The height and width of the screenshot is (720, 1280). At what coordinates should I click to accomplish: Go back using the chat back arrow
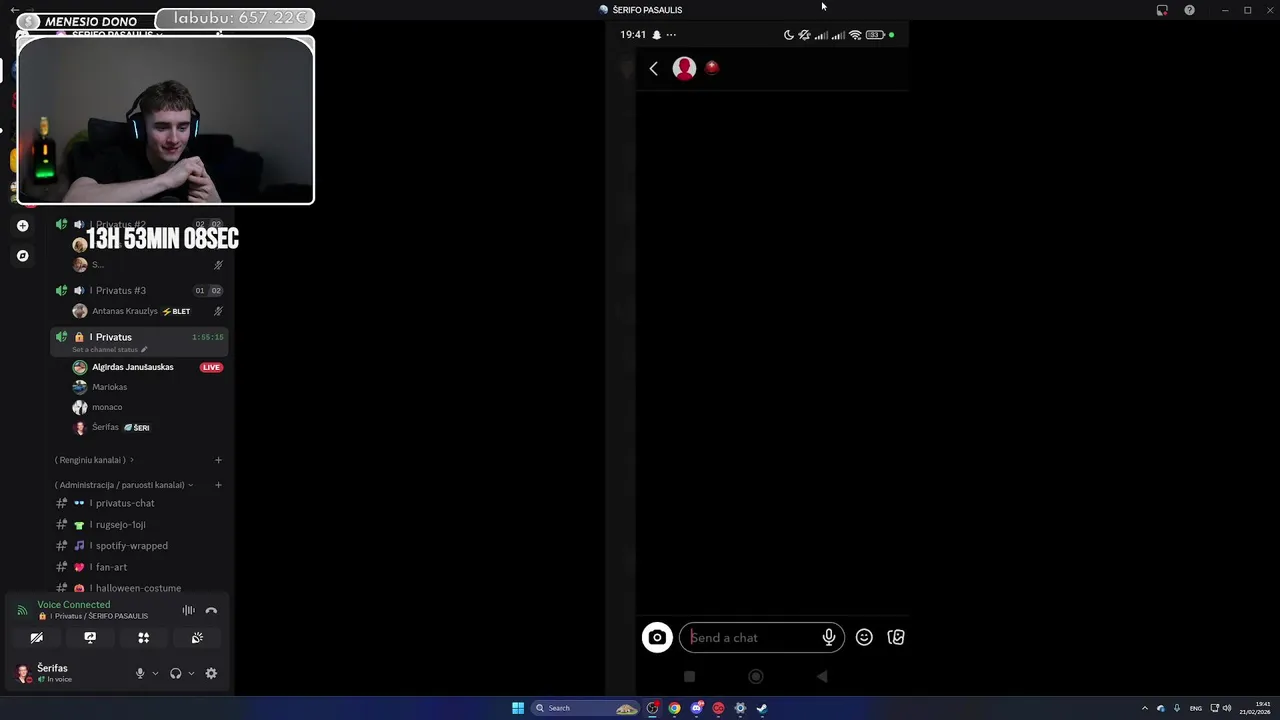pyautogui.click(x=653, y=68)
